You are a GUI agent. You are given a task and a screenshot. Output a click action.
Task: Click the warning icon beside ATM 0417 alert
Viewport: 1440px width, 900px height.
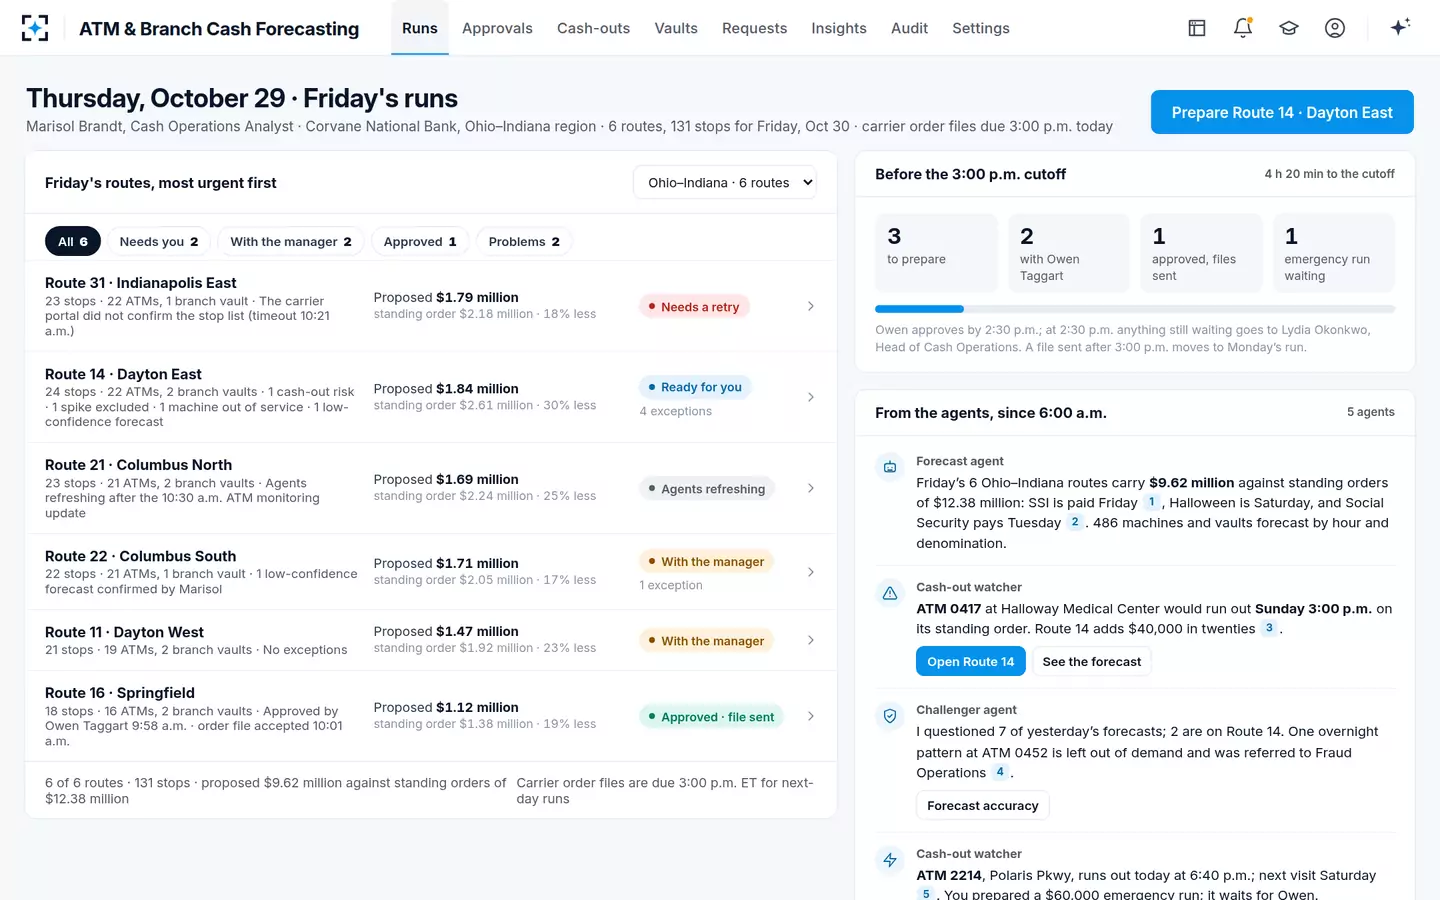[x=890, y=593]
